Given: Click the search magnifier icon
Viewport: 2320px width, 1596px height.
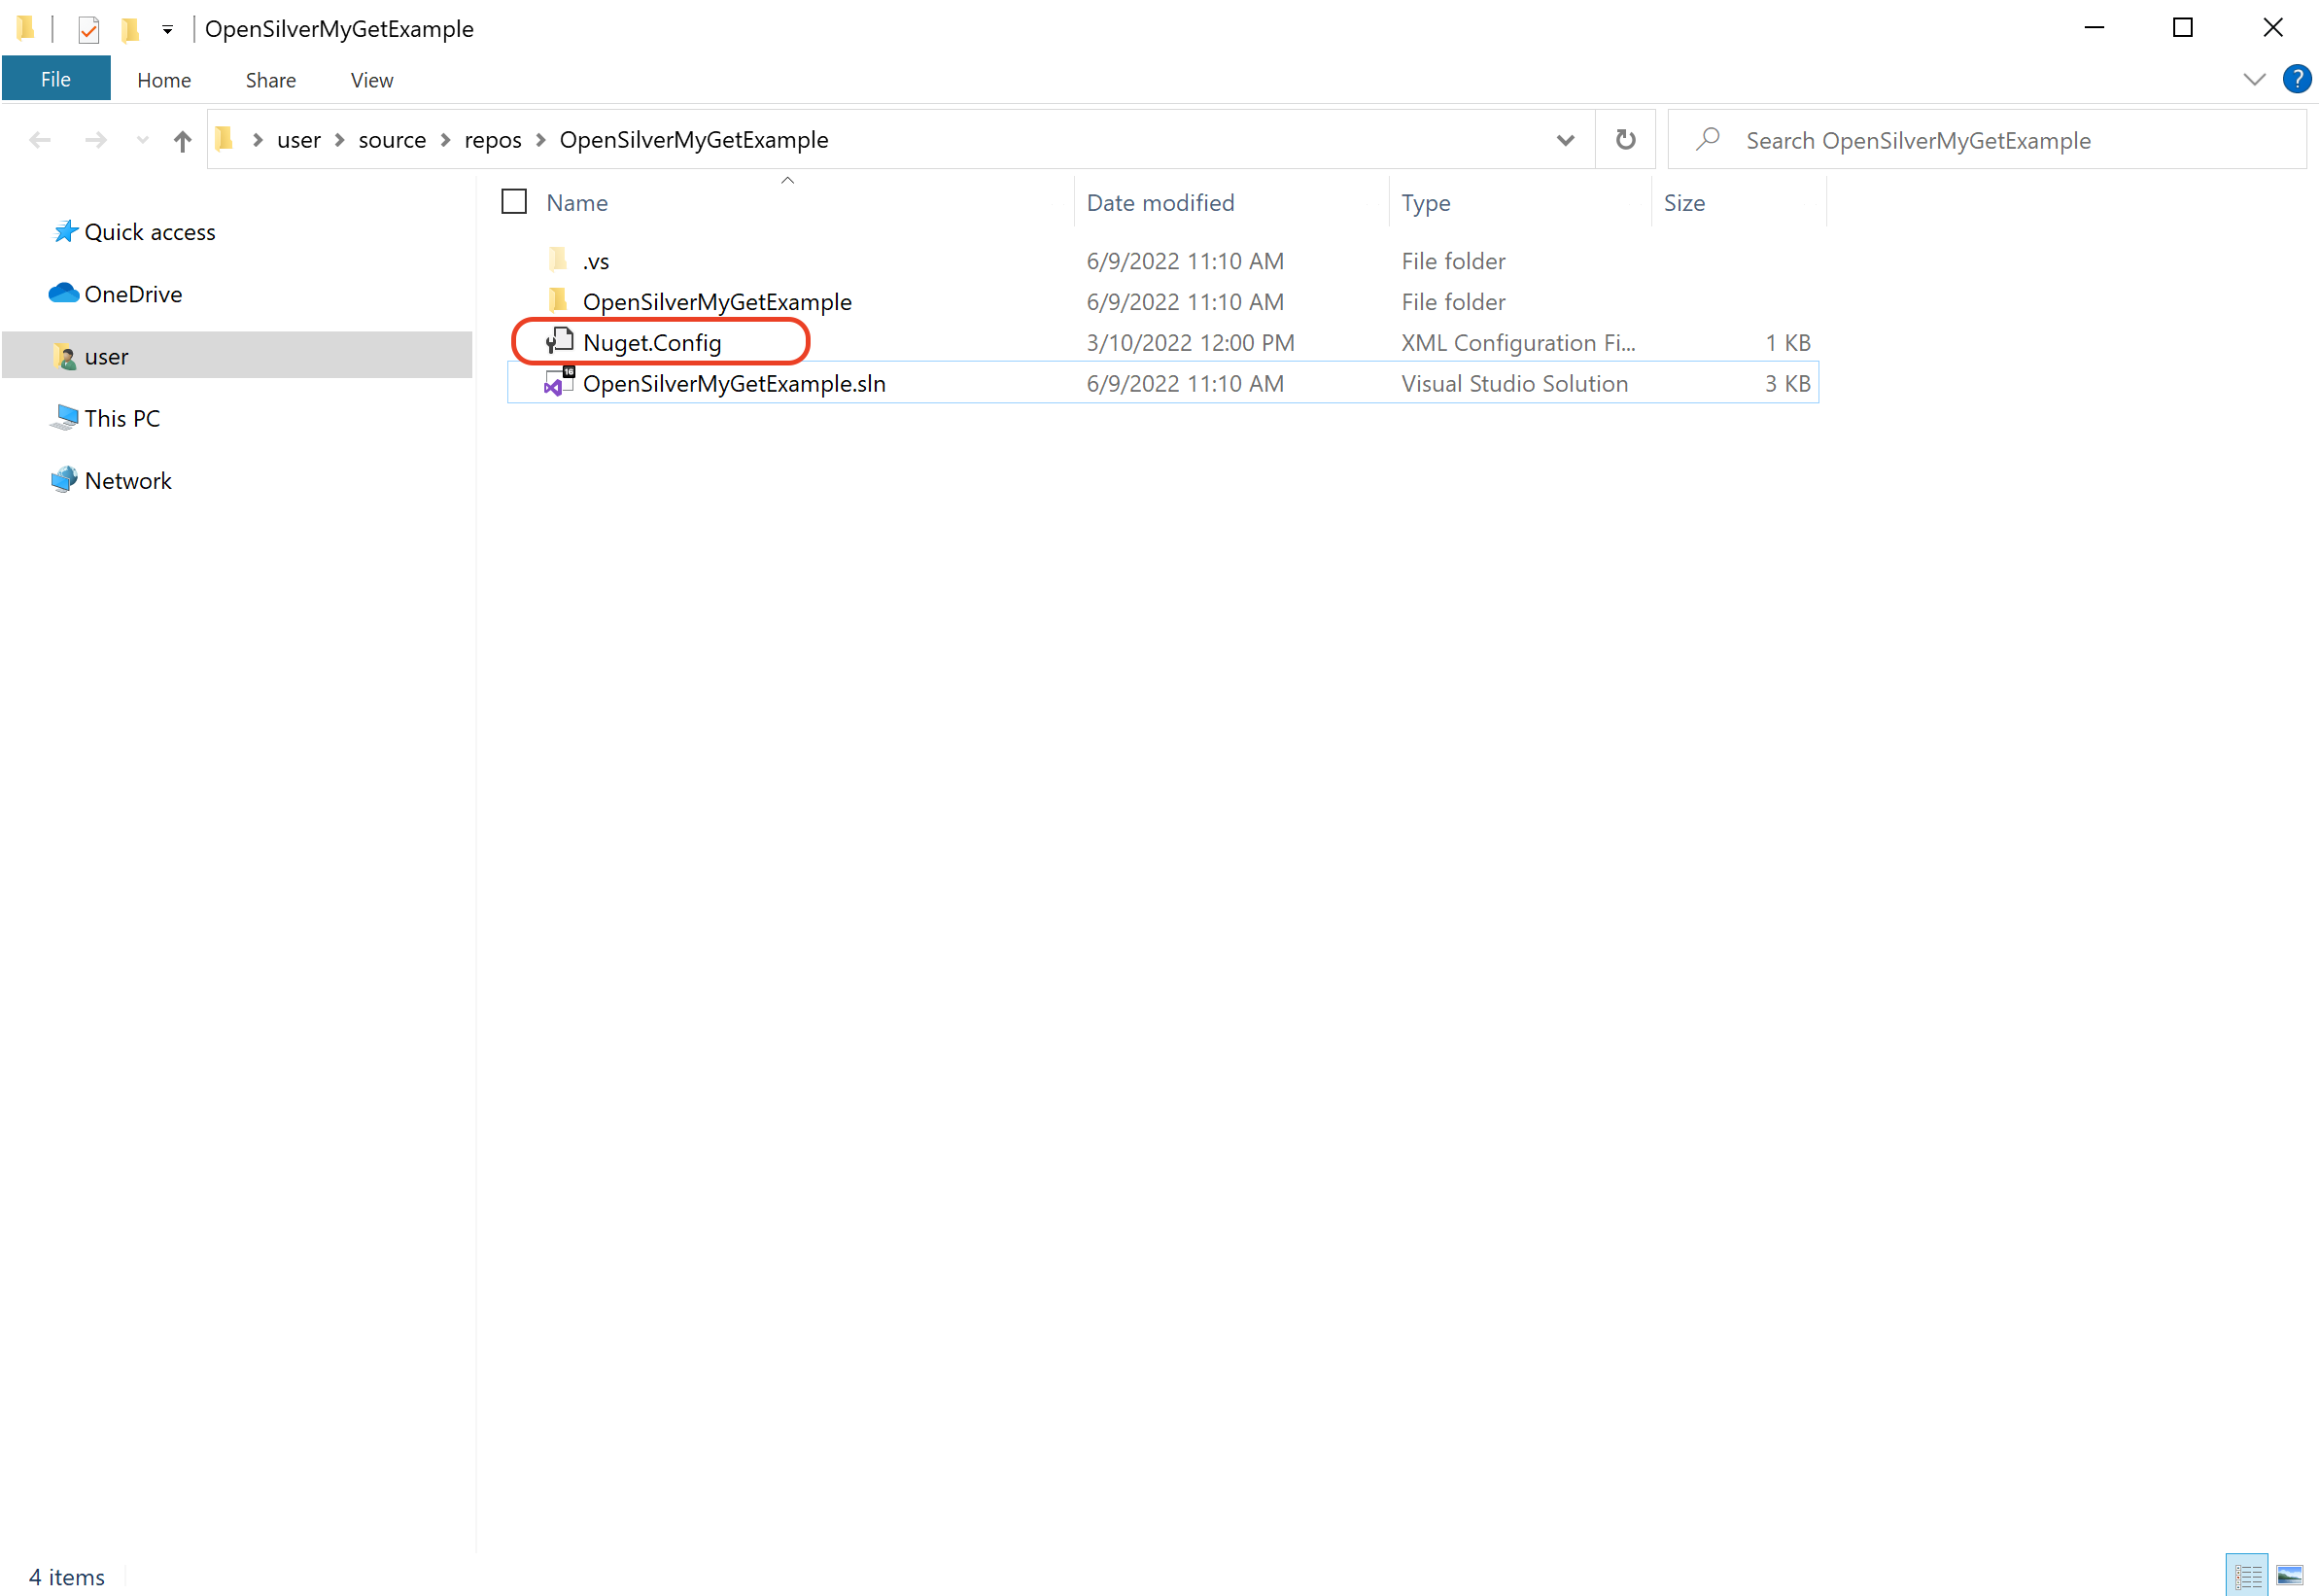Looking at the screenshot, I should coord(1708,139).
